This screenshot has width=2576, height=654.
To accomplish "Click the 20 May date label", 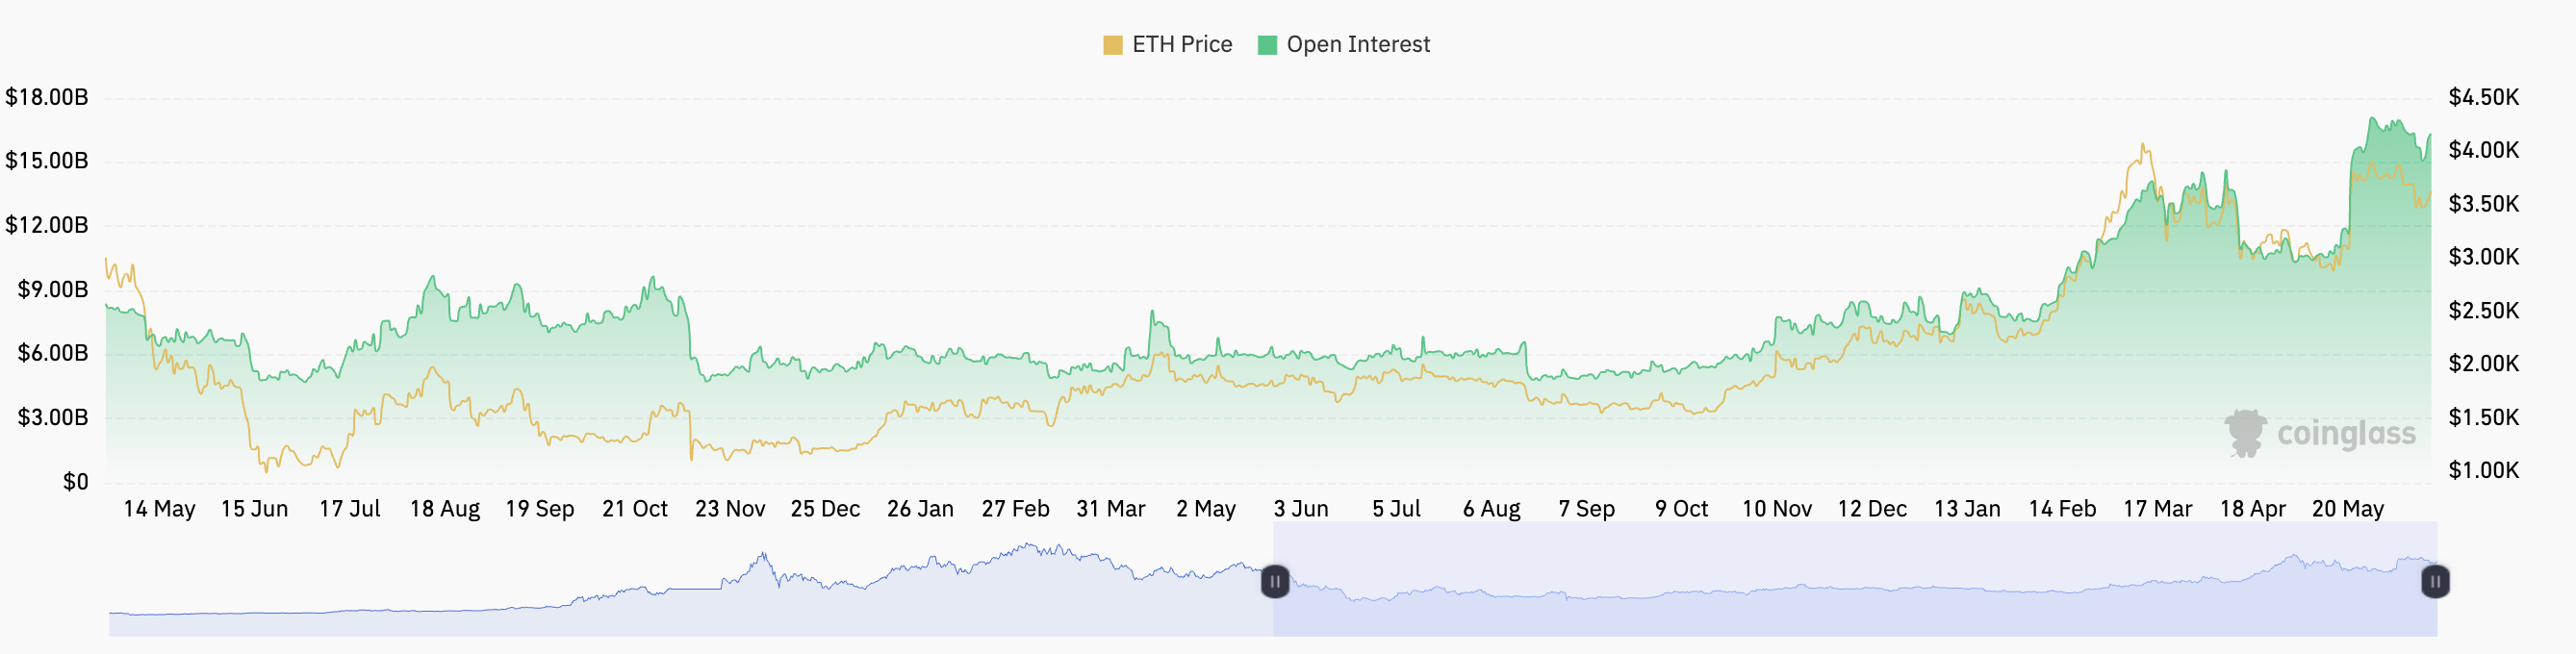I will (2348, 509).
